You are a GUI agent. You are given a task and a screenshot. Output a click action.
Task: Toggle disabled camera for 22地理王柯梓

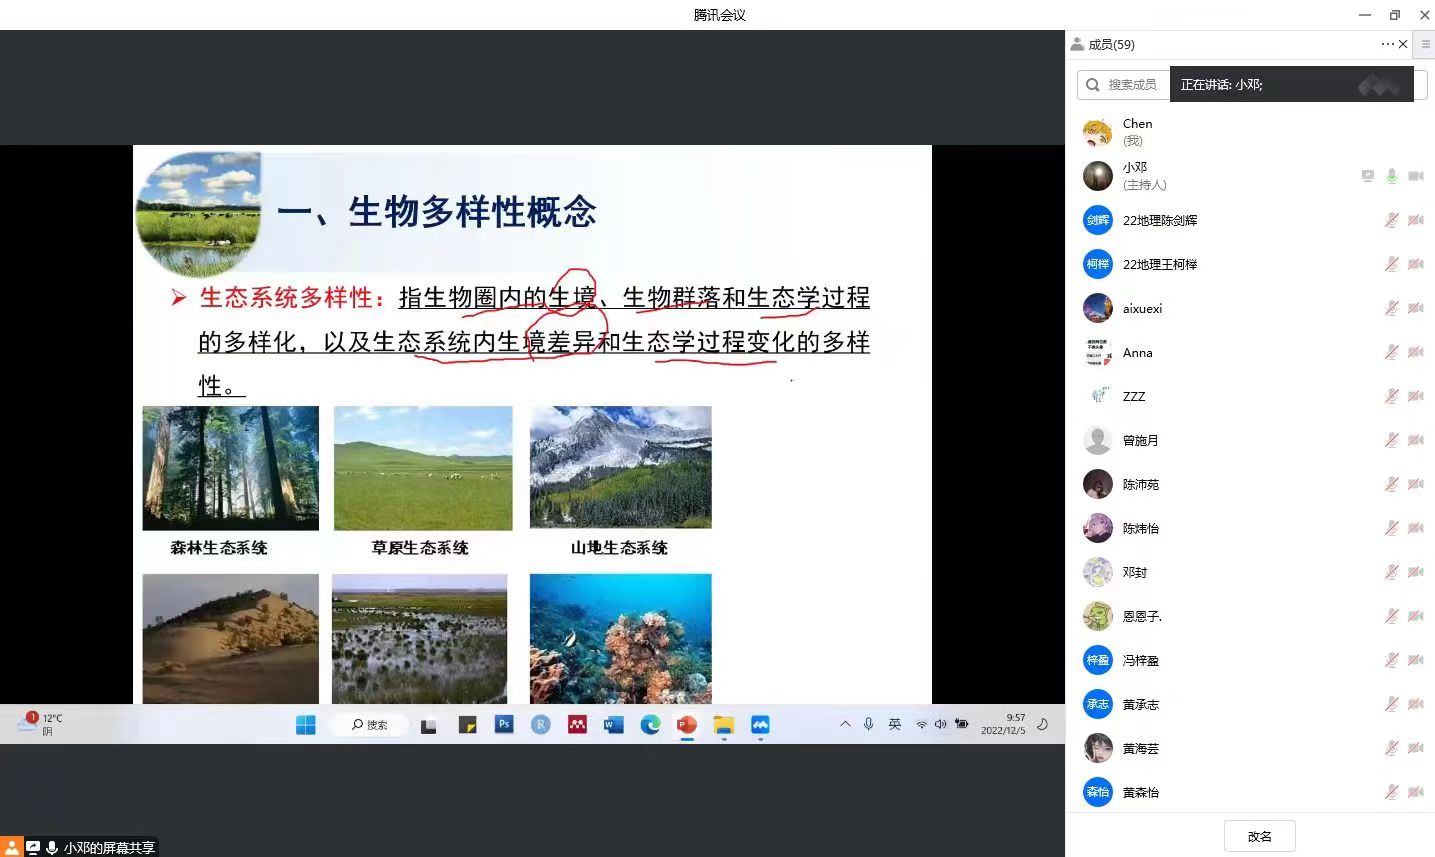click(1416, 264)
